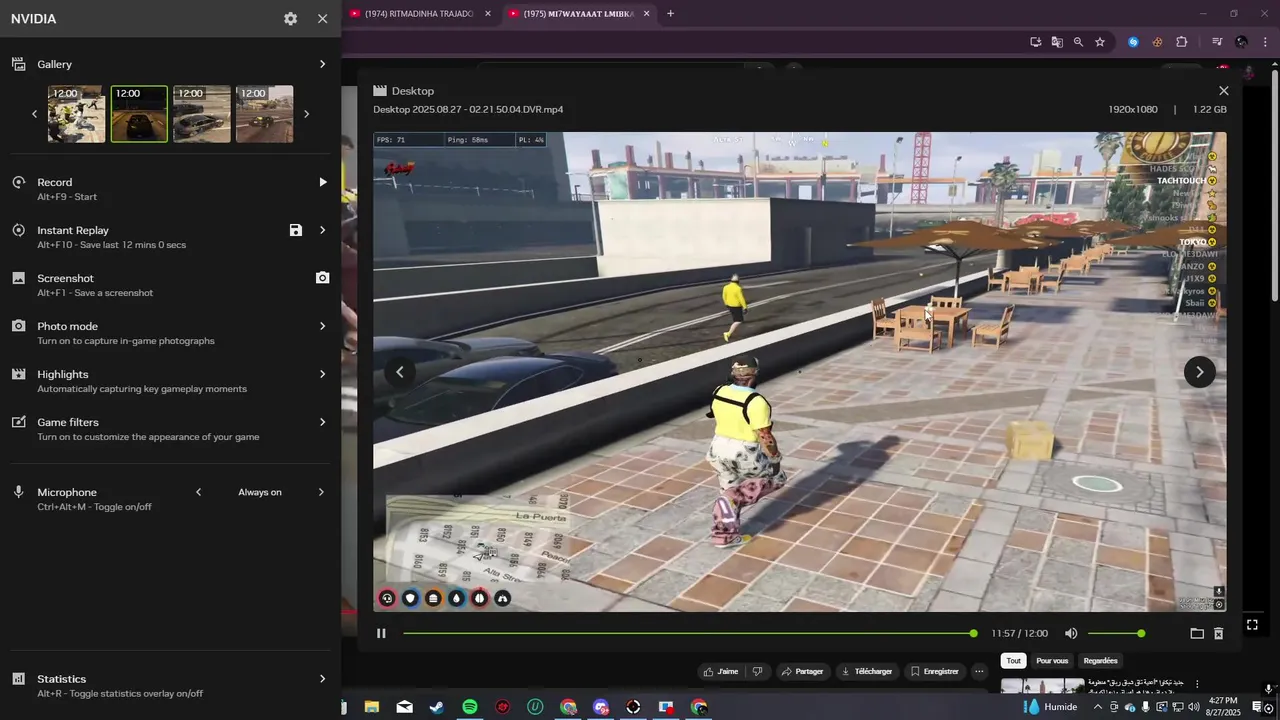Seek on the green video progress bar
1280x720 pixels.
coord(689,633)
